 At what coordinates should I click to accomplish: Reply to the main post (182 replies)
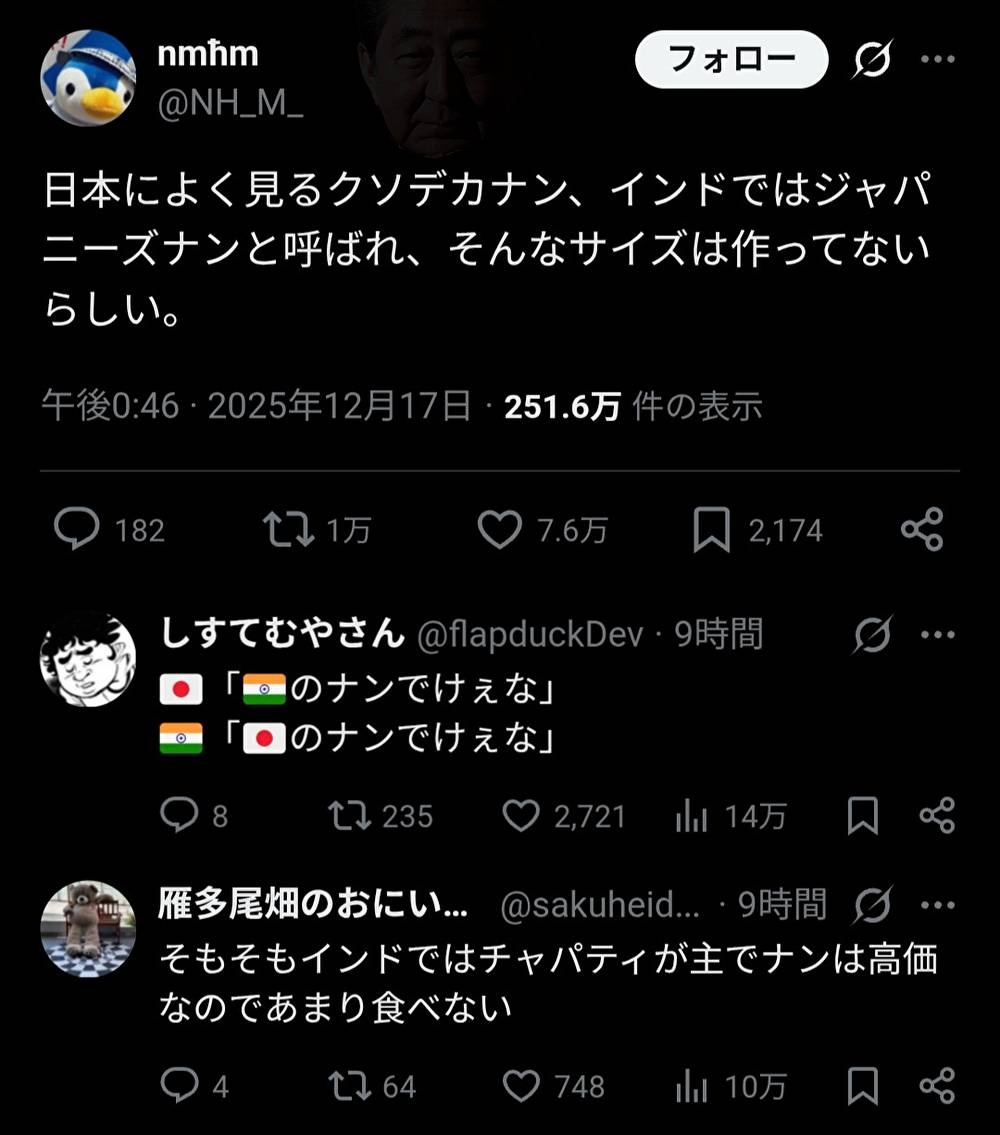pos(76,529)
